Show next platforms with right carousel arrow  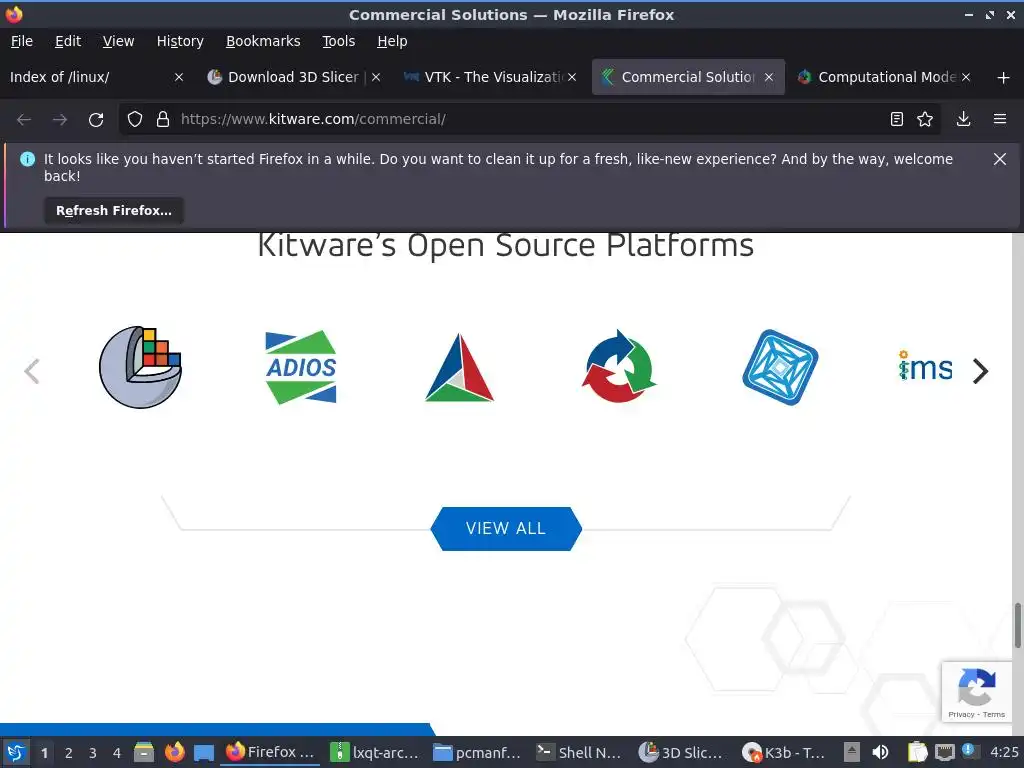(980, 371)
